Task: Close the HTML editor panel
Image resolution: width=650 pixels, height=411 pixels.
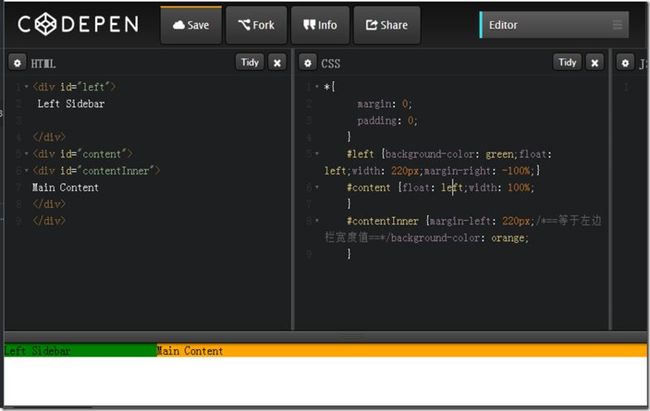Action: pos(277,63)
